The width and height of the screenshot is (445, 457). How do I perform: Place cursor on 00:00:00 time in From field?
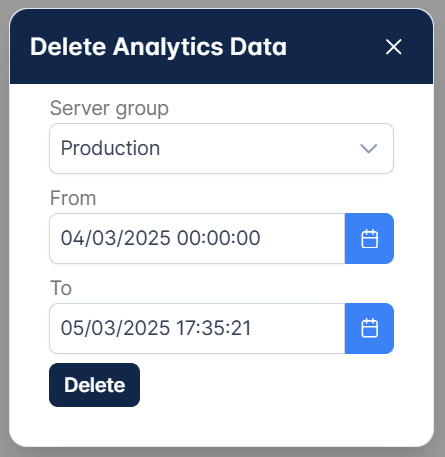click(x=218, y=238)
